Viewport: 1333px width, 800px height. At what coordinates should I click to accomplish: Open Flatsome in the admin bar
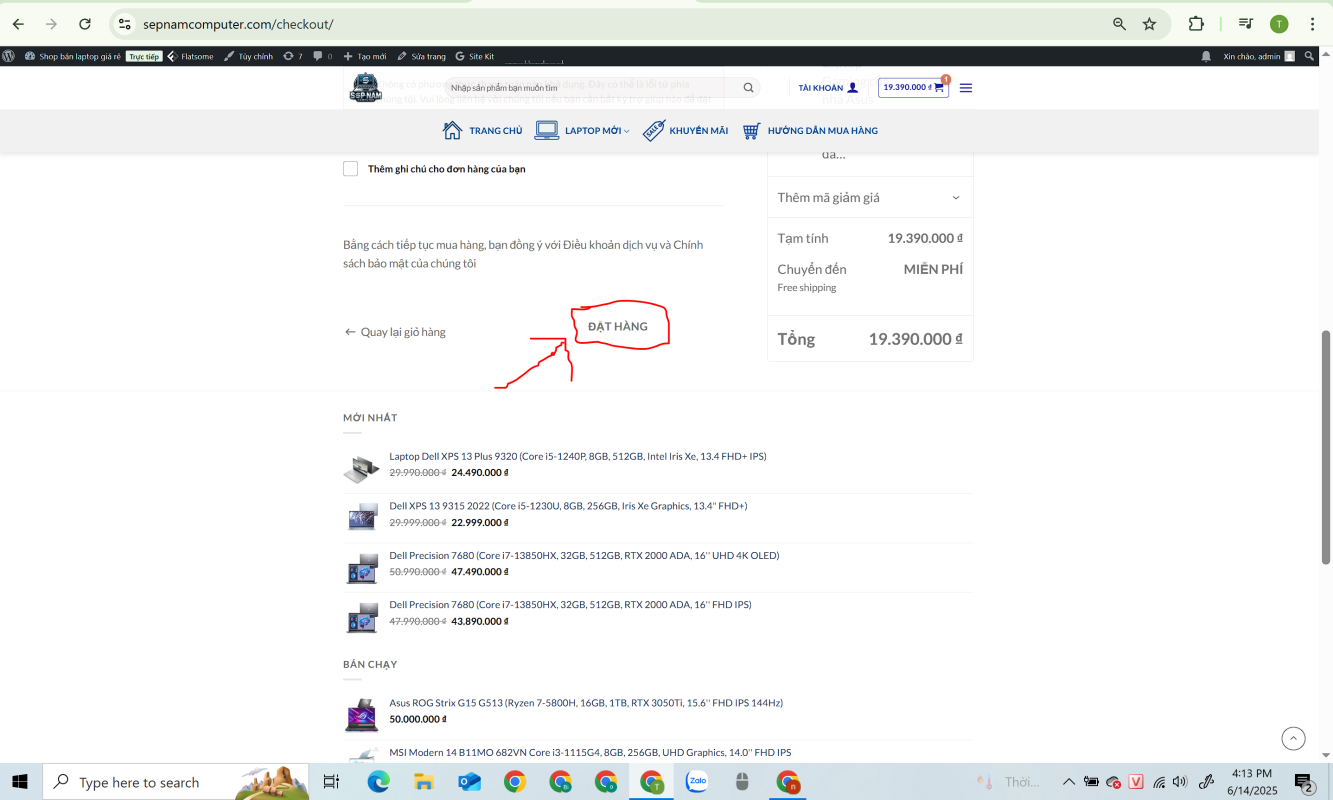point(190,56)
